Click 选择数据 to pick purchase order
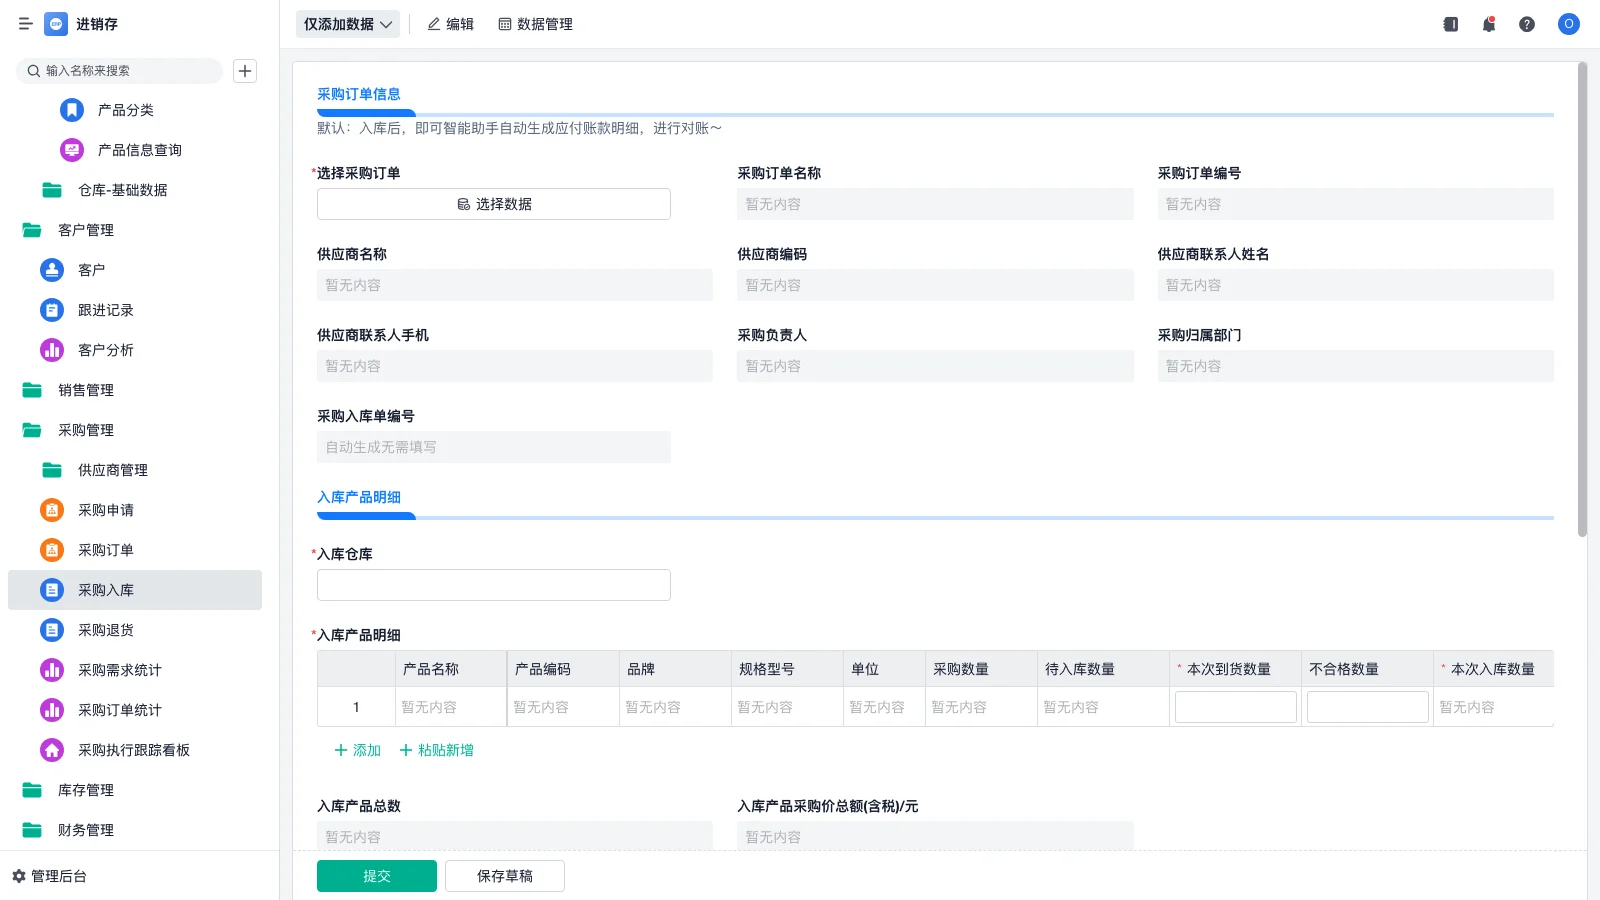Screen dimensions: 1600x900 click(494, 204)
